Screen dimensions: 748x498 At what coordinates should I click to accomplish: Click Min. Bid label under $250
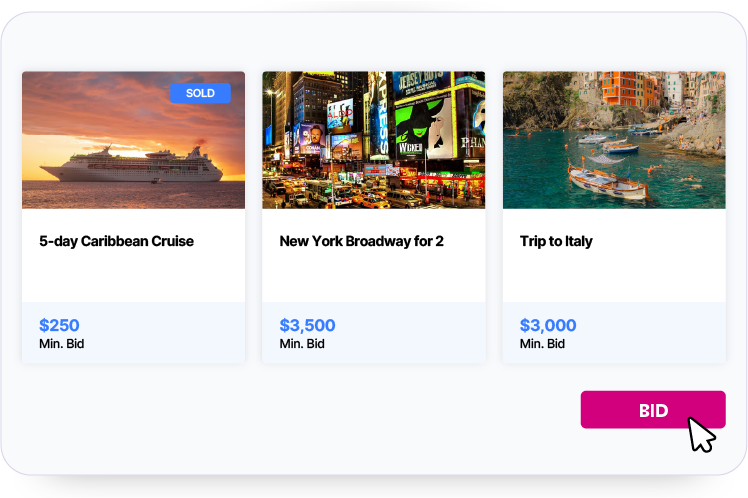[62, 344]
